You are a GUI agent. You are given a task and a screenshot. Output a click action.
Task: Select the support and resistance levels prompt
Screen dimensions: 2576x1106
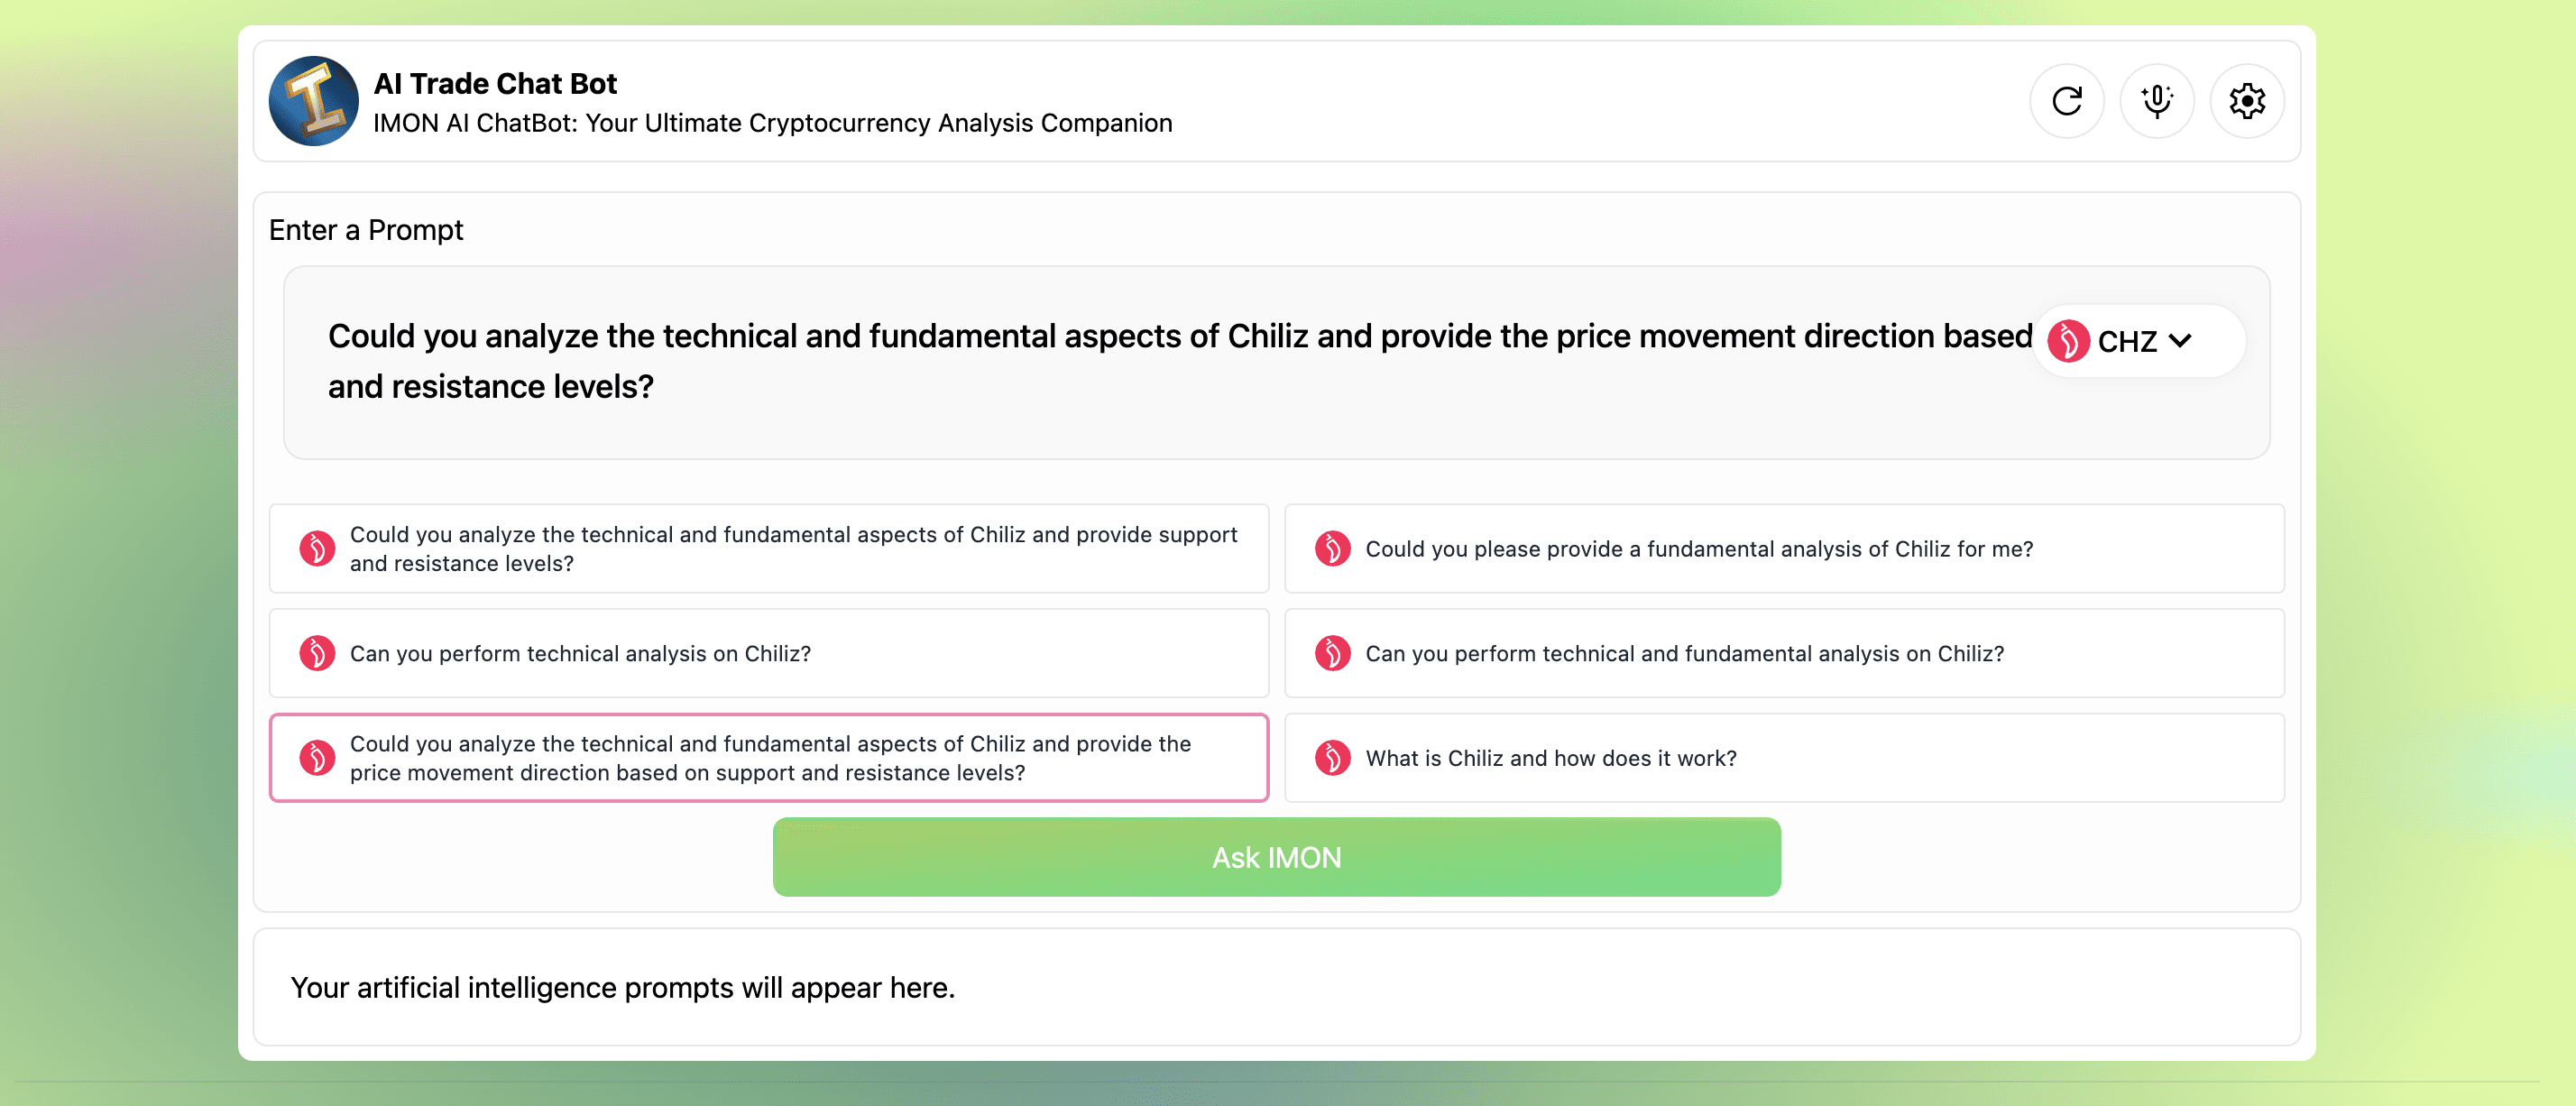point(792,549)
